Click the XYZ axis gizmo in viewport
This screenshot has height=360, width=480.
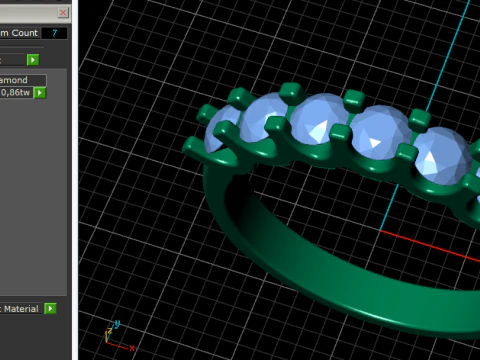(x=119, y=336)
